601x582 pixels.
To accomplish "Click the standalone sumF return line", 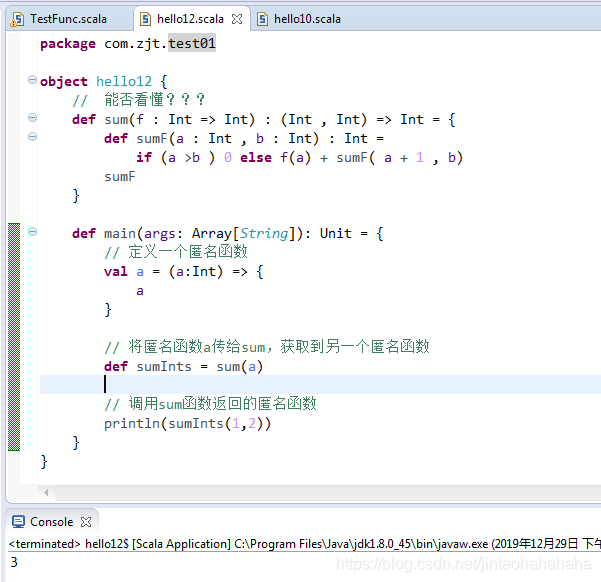I will pyautogui.click(x=120, y=176).
